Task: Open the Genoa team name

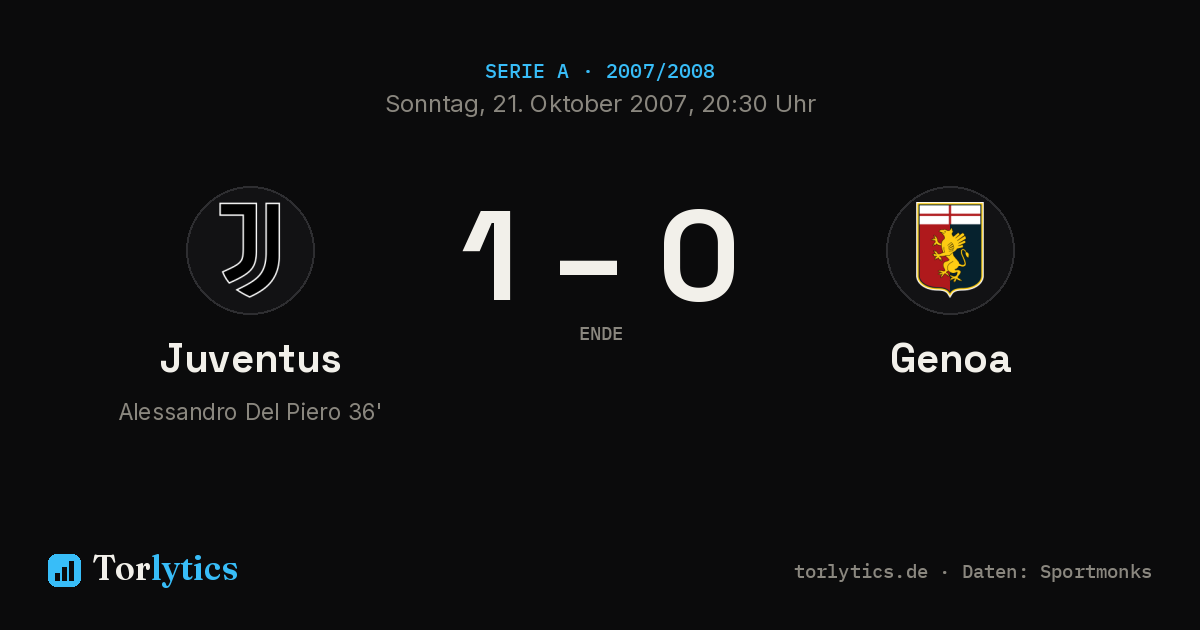Action: pos(950,359)
